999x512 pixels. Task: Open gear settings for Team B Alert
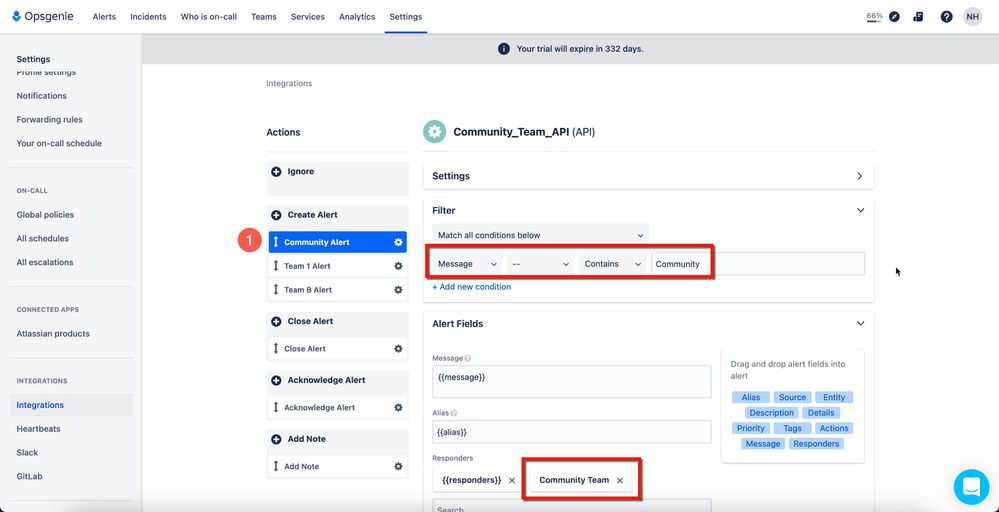[398, 290]
